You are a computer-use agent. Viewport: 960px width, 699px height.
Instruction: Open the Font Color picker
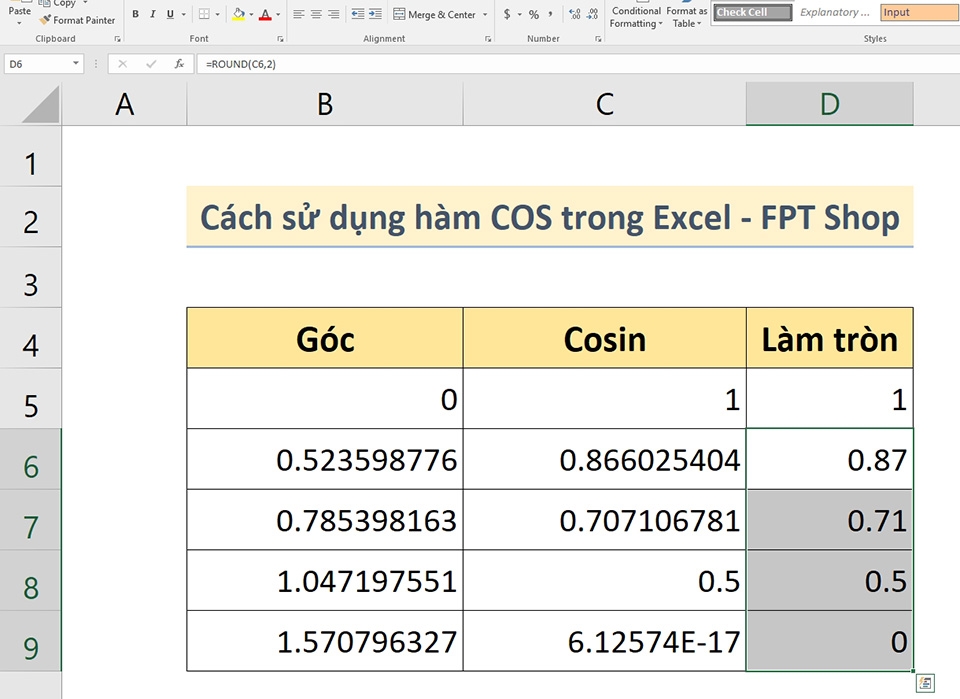[276, 15]
